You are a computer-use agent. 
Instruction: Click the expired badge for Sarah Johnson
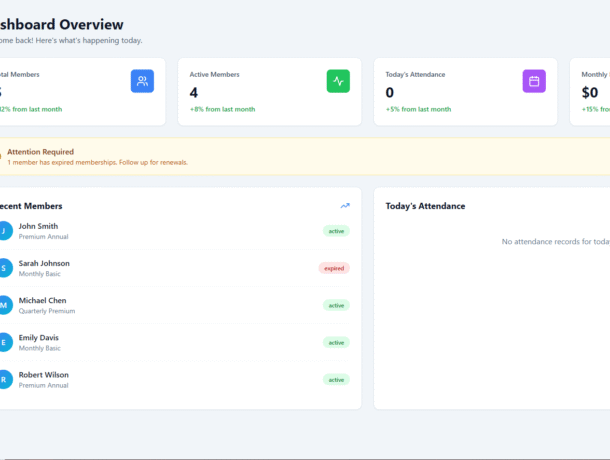[x=334, y=268]
